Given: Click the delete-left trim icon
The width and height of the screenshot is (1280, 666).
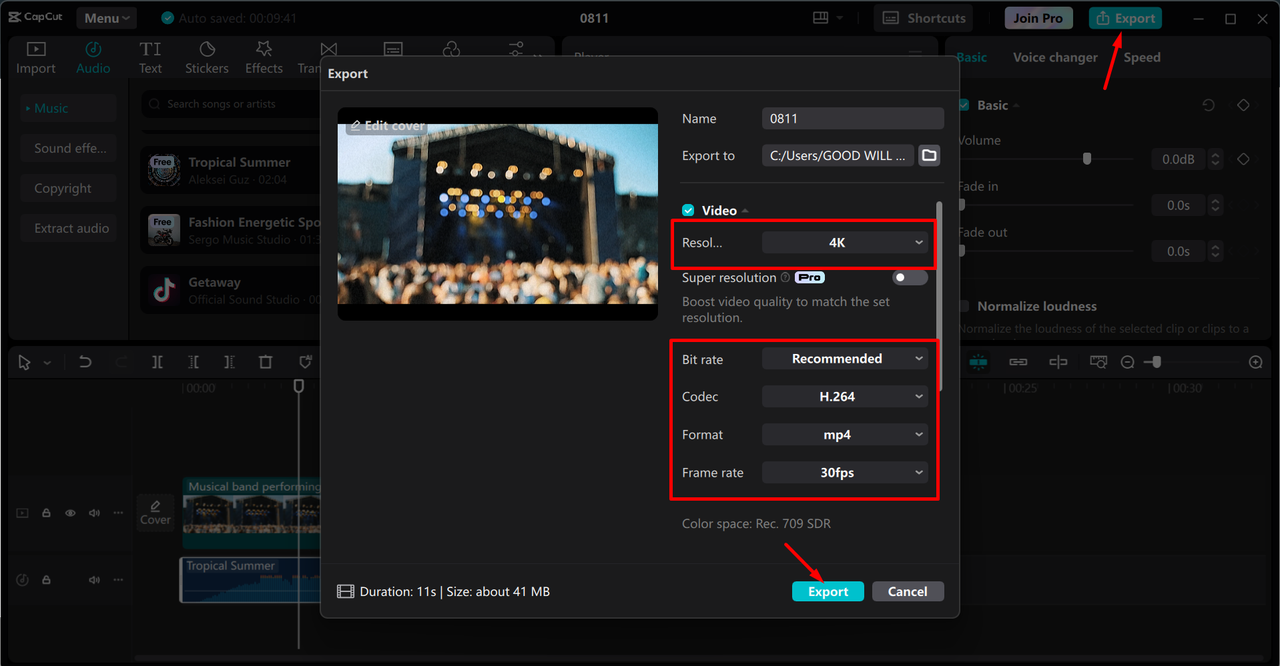Looking at the screenshot, I should (193, 362).
